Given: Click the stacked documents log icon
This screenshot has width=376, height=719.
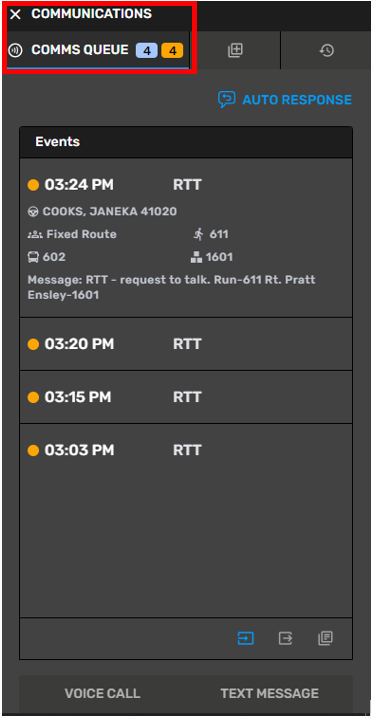Looking at the screenshot, I should (326, 638).
